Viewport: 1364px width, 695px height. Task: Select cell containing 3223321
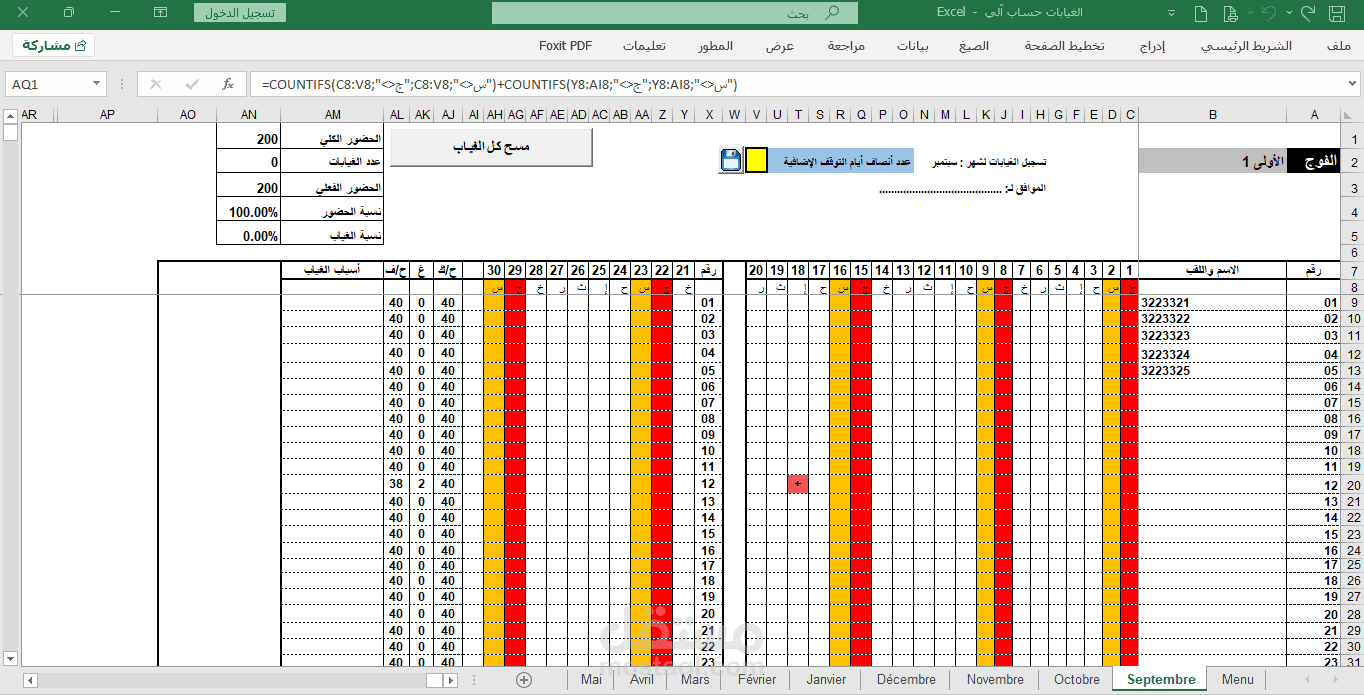pos(1213,302)
